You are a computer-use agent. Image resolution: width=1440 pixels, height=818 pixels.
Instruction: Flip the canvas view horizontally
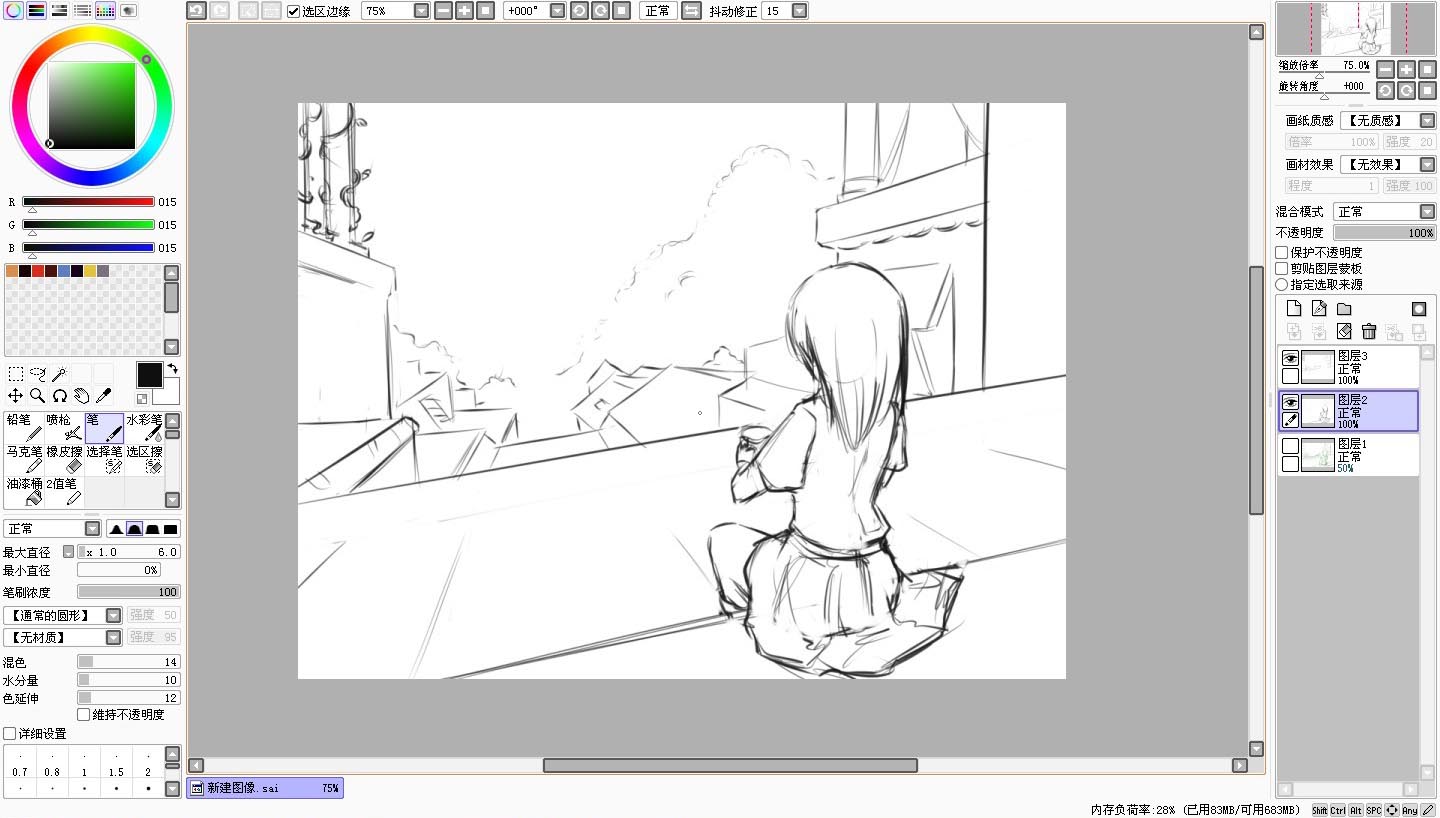coord(691,11)
